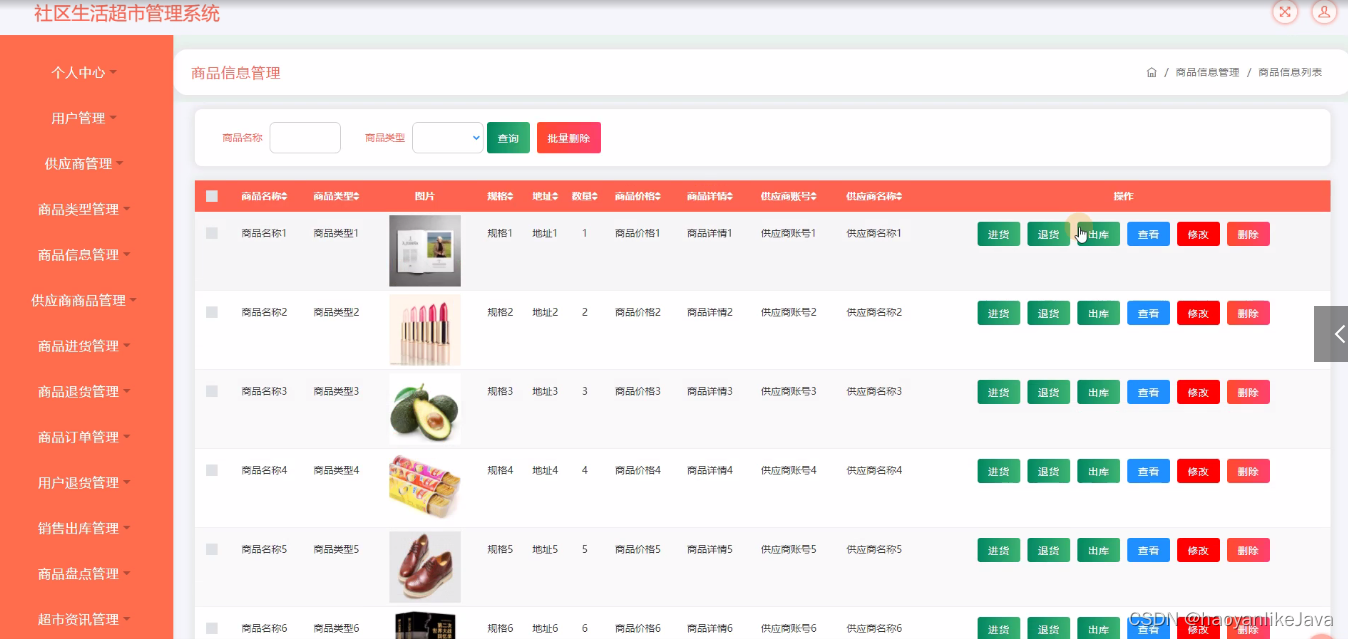Image resolution: width=1348 pixels, height=639 pixels.
Task: Check the row checkbox for 商品名称1
Action: pyautogui.click(x=211, y=233)
